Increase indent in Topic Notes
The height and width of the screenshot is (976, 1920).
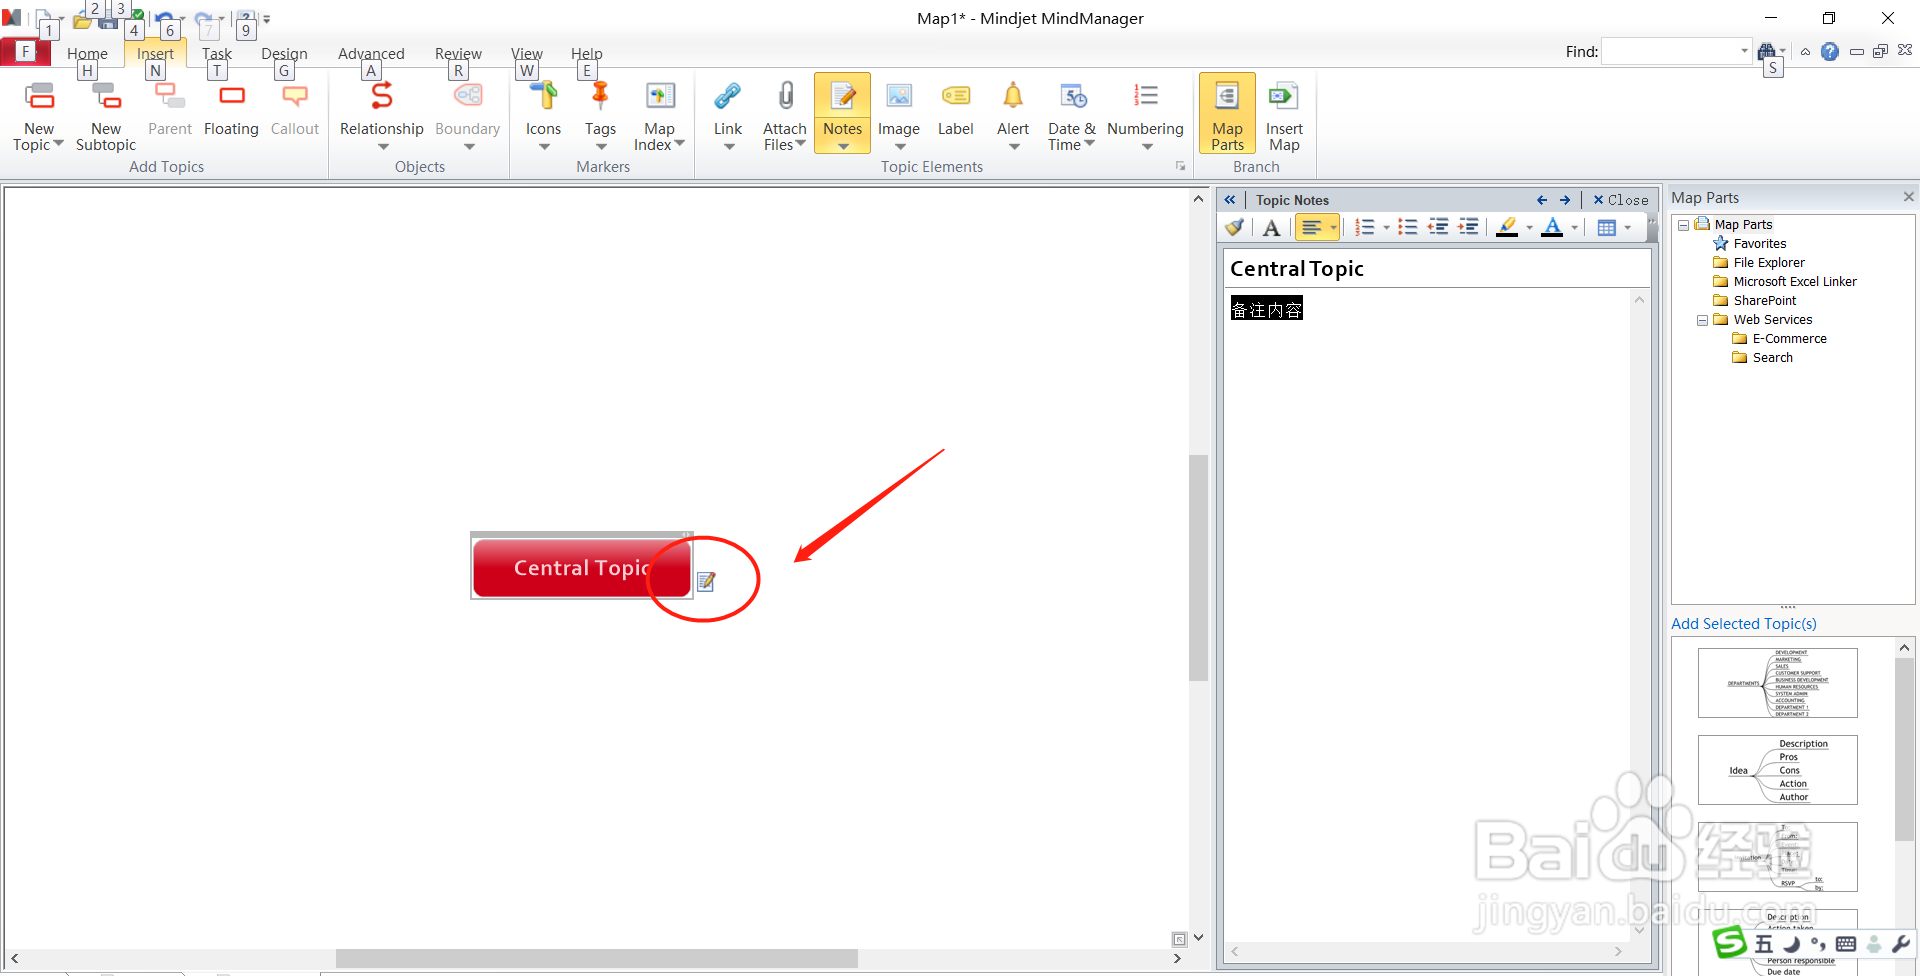1468,228
